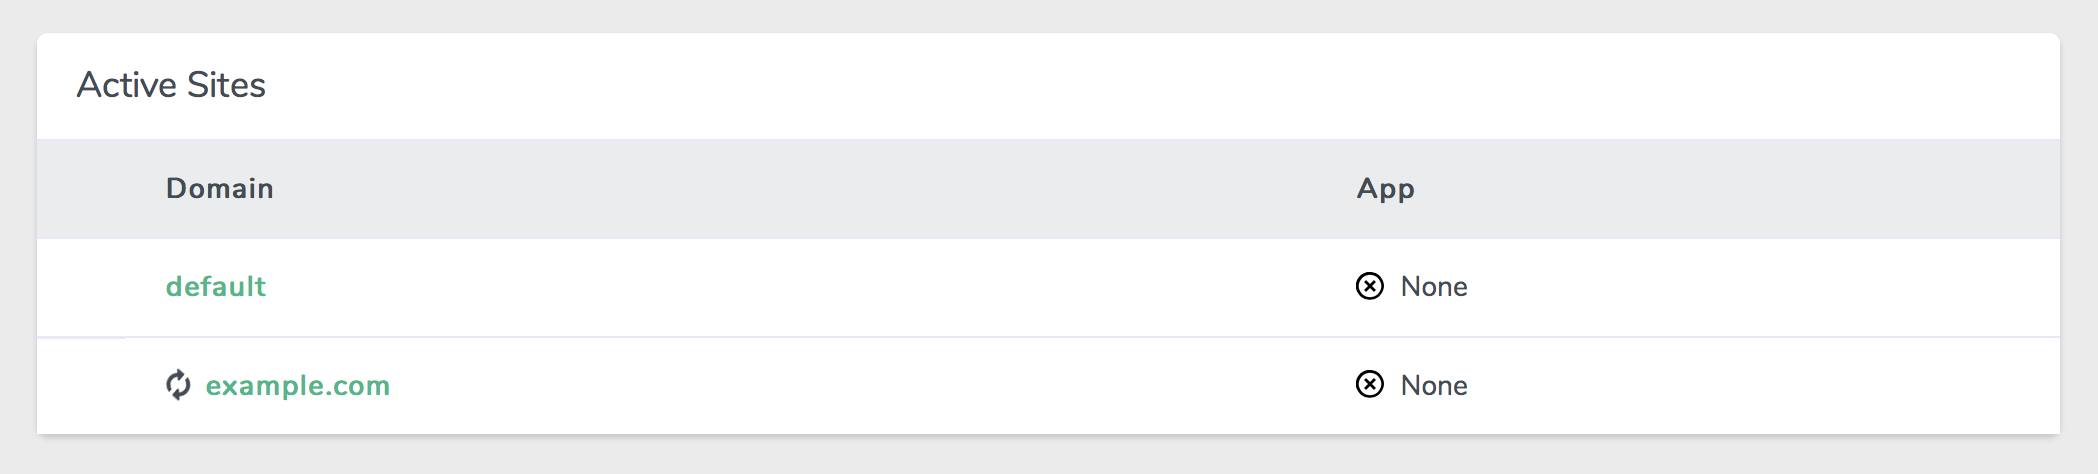Open the default site link

pos(216,287)
